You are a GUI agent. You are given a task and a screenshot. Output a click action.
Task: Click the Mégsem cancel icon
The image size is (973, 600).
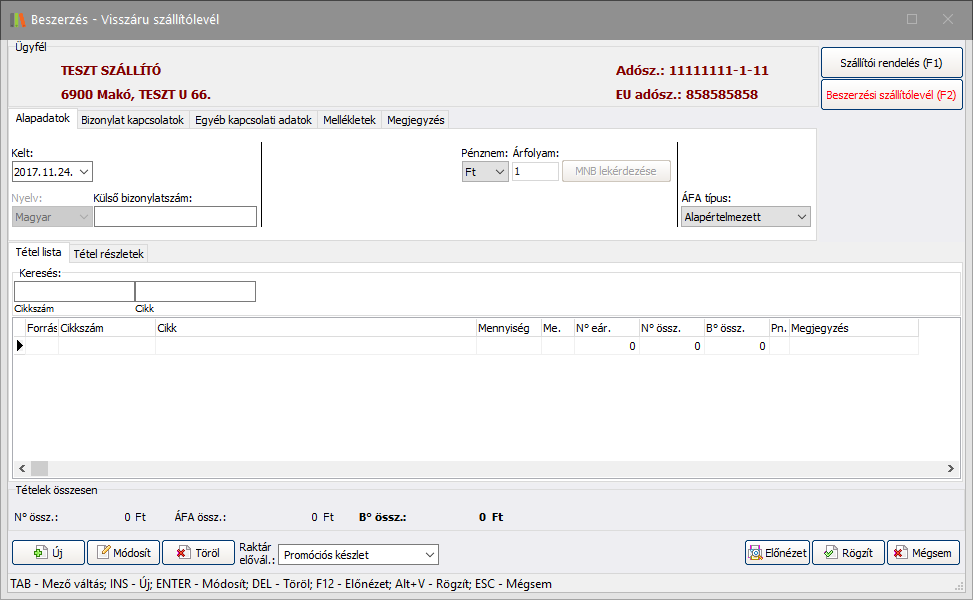click(x=901, y=553)
